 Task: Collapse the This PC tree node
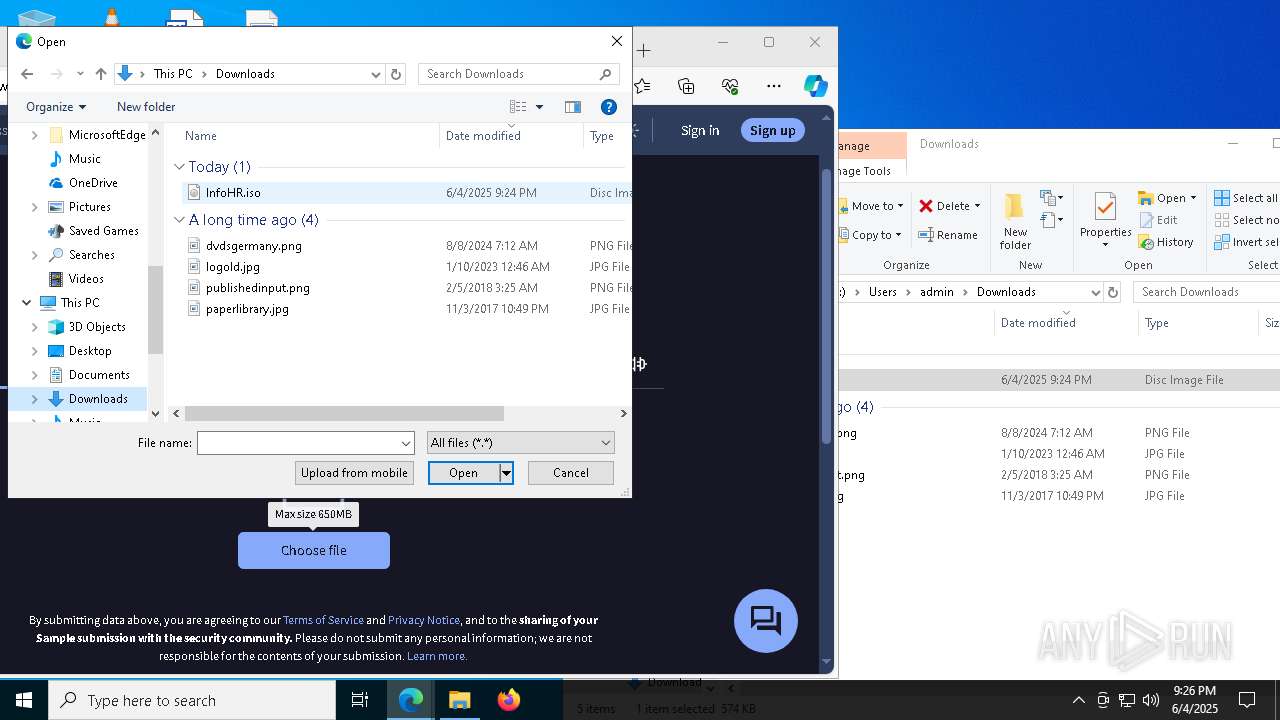pos(26,303)
